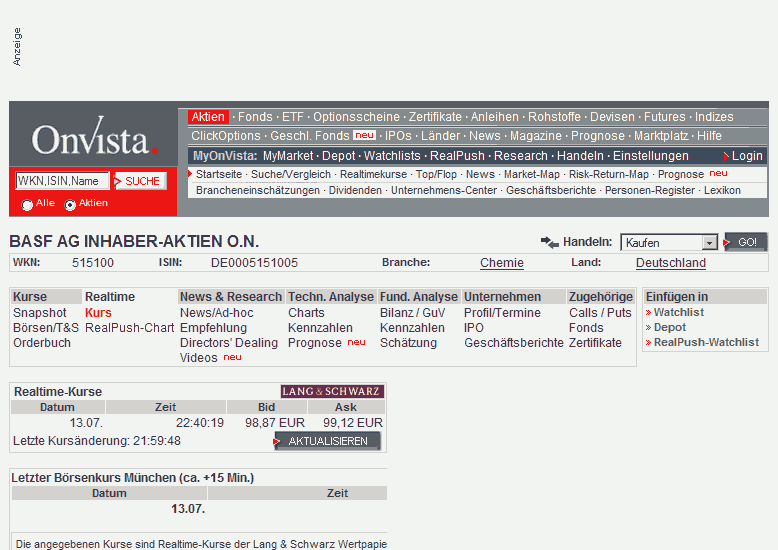This screenshot has width=778, height=550.
Task: Open the Snapshot link under Kurse
Action: (40, 313)
